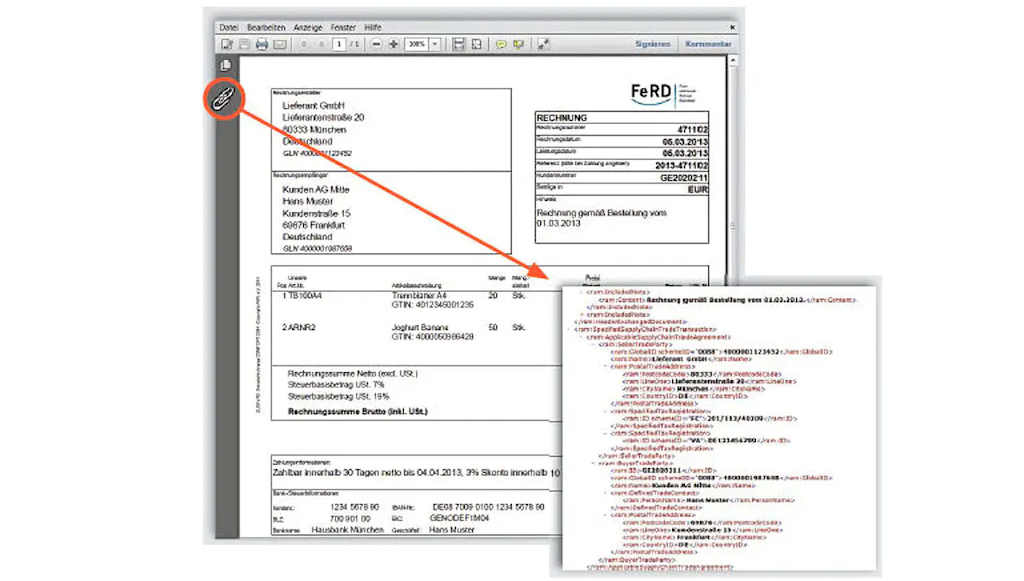Screen dimensions: 1024x581
Task: Show page thumbnails in the sidebar
Action: coord(225,65)
